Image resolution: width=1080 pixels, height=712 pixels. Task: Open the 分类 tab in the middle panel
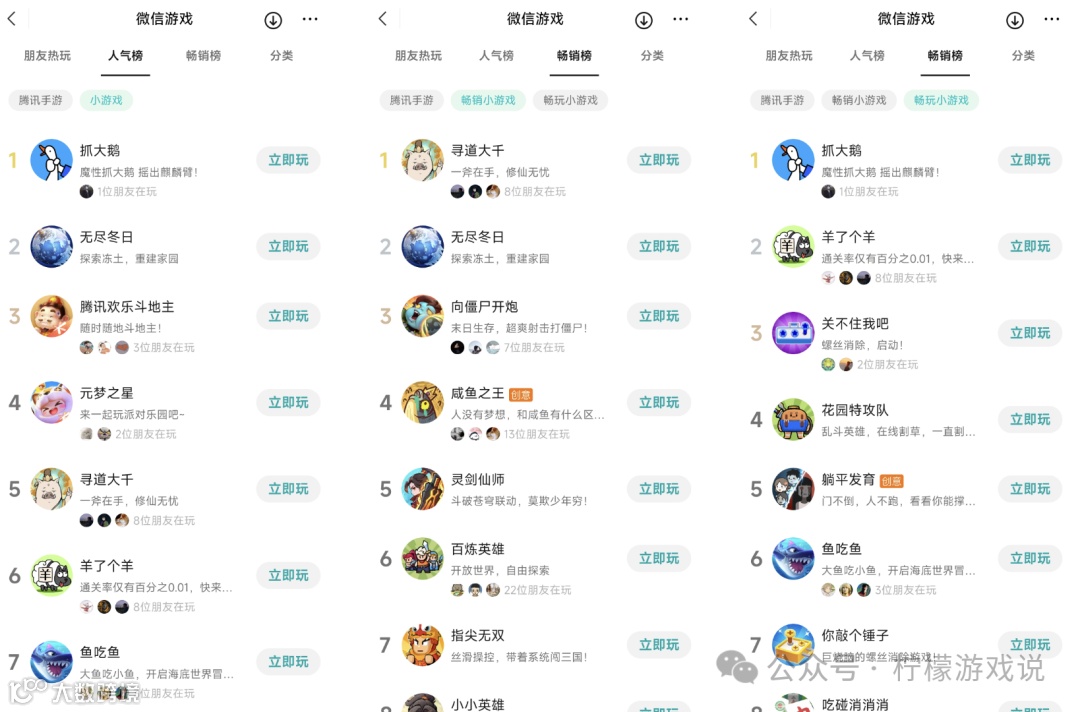coord(652,56)
